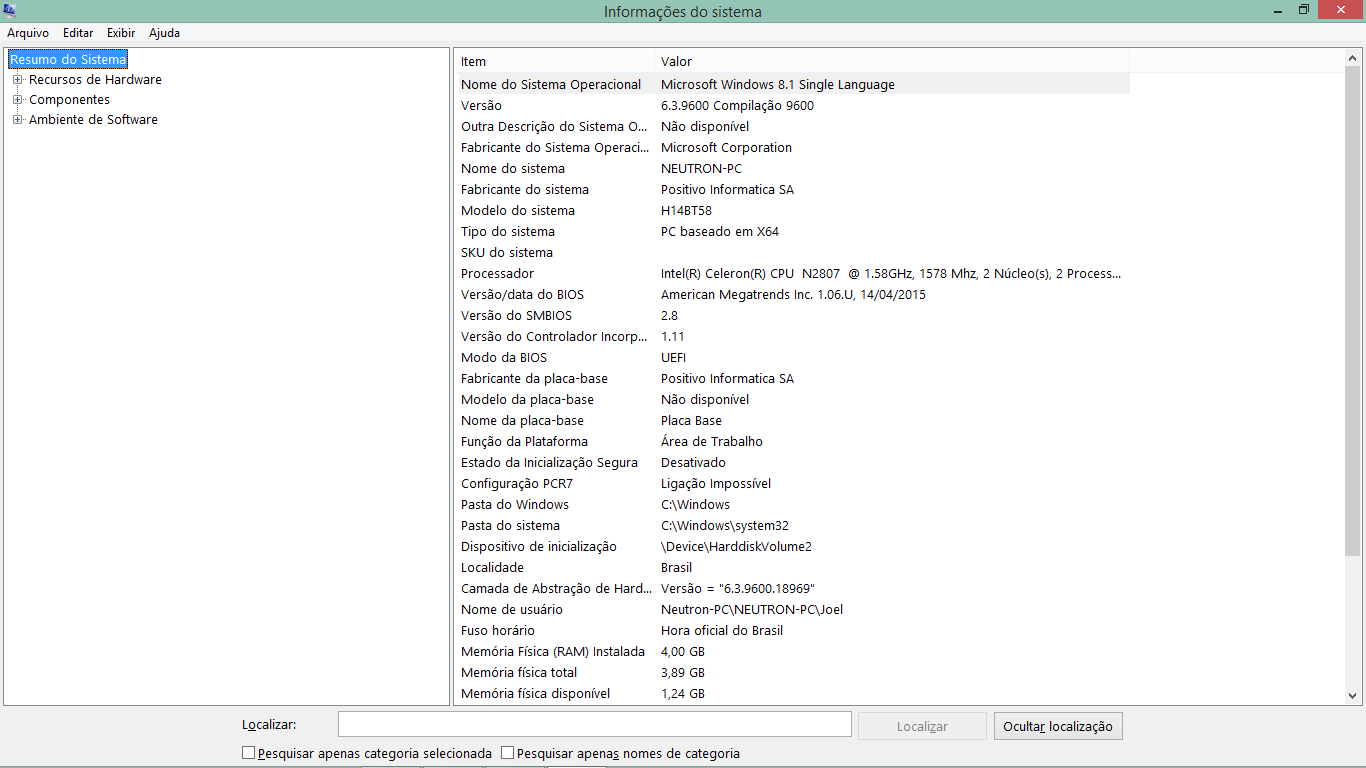The height and width of the screenshot is (768, 1366).
Task: Click the 3,89 GB value
Action: (x=683, y=673)
